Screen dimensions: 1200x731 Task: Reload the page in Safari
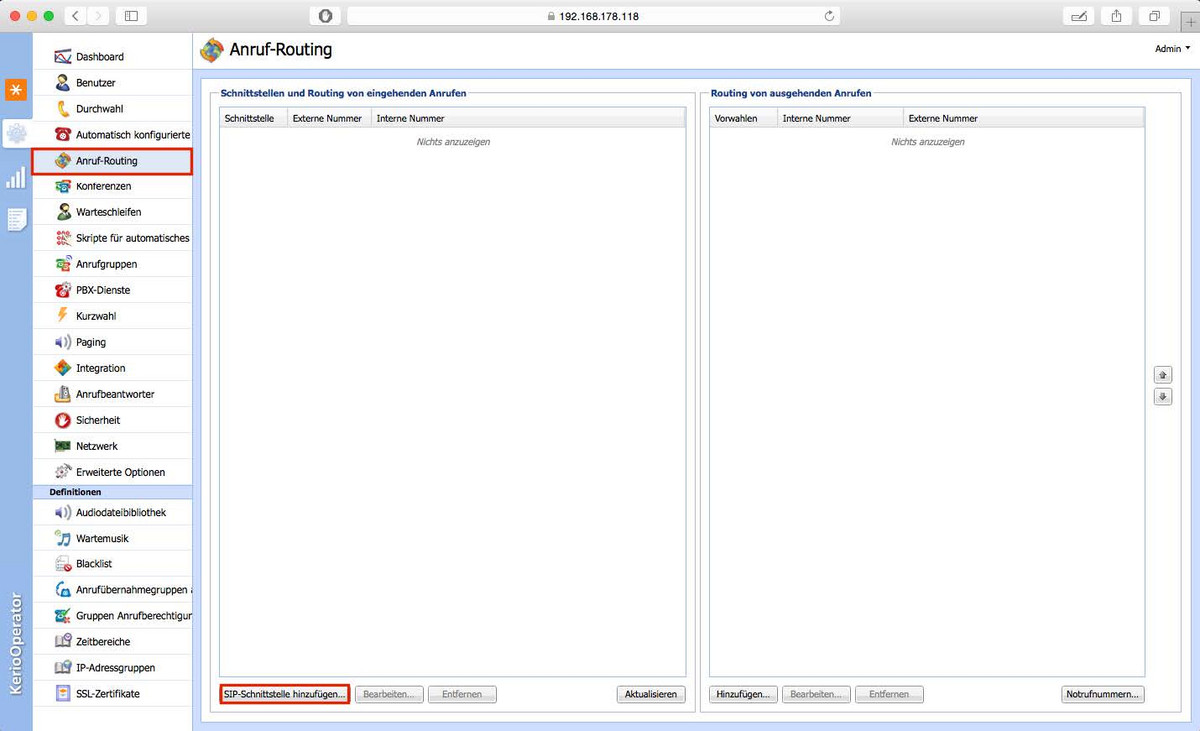(829, 16)
